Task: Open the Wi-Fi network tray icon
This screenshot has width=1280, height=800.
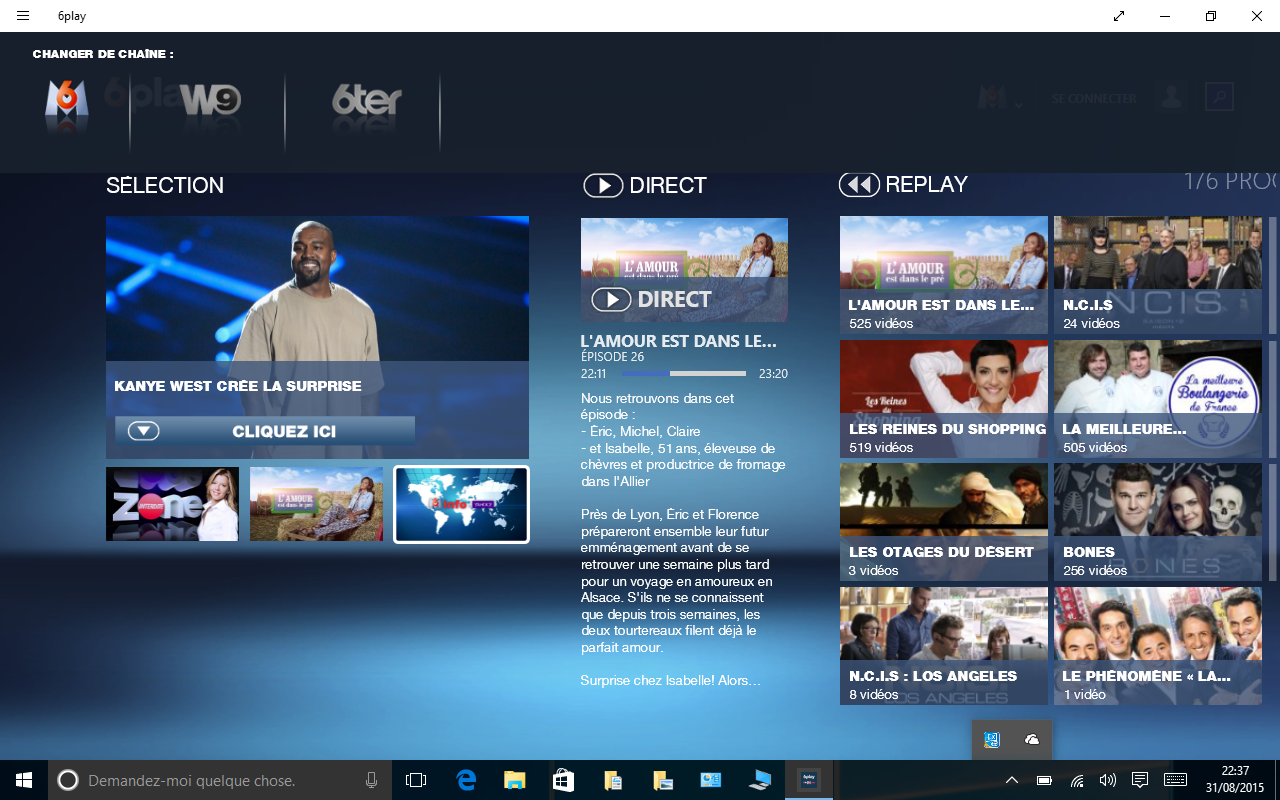Action: click(x=1077, y=780)
